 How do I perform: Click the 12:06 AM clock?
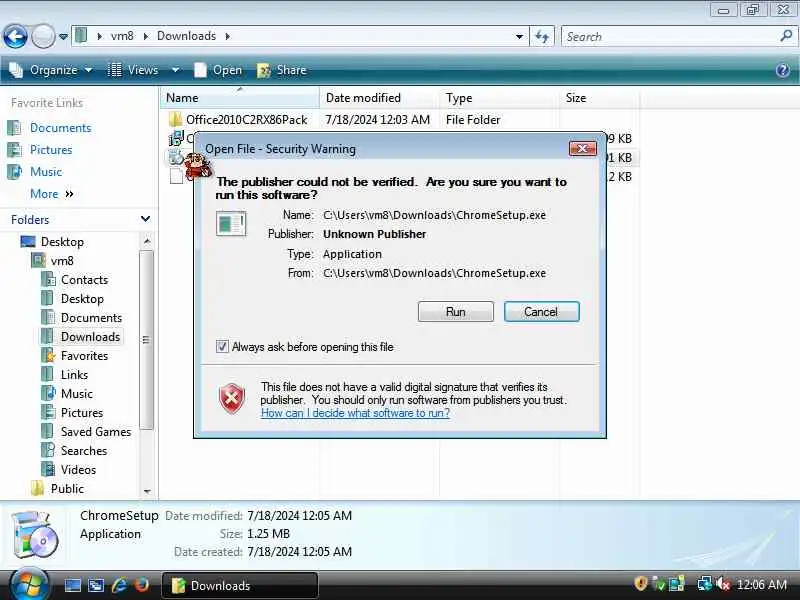point(762,584)
